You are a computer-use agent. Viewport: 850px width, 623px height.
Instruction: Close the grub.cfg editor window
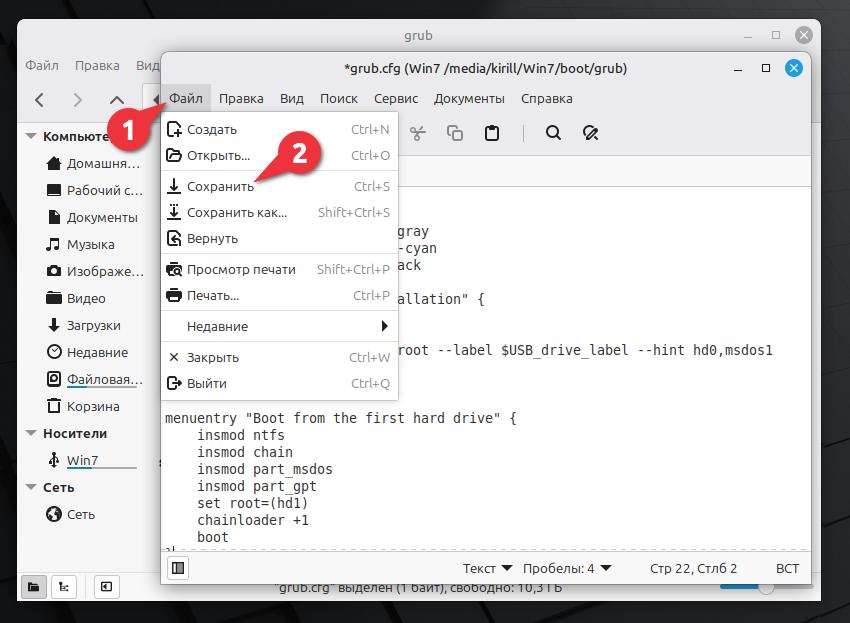794,68
